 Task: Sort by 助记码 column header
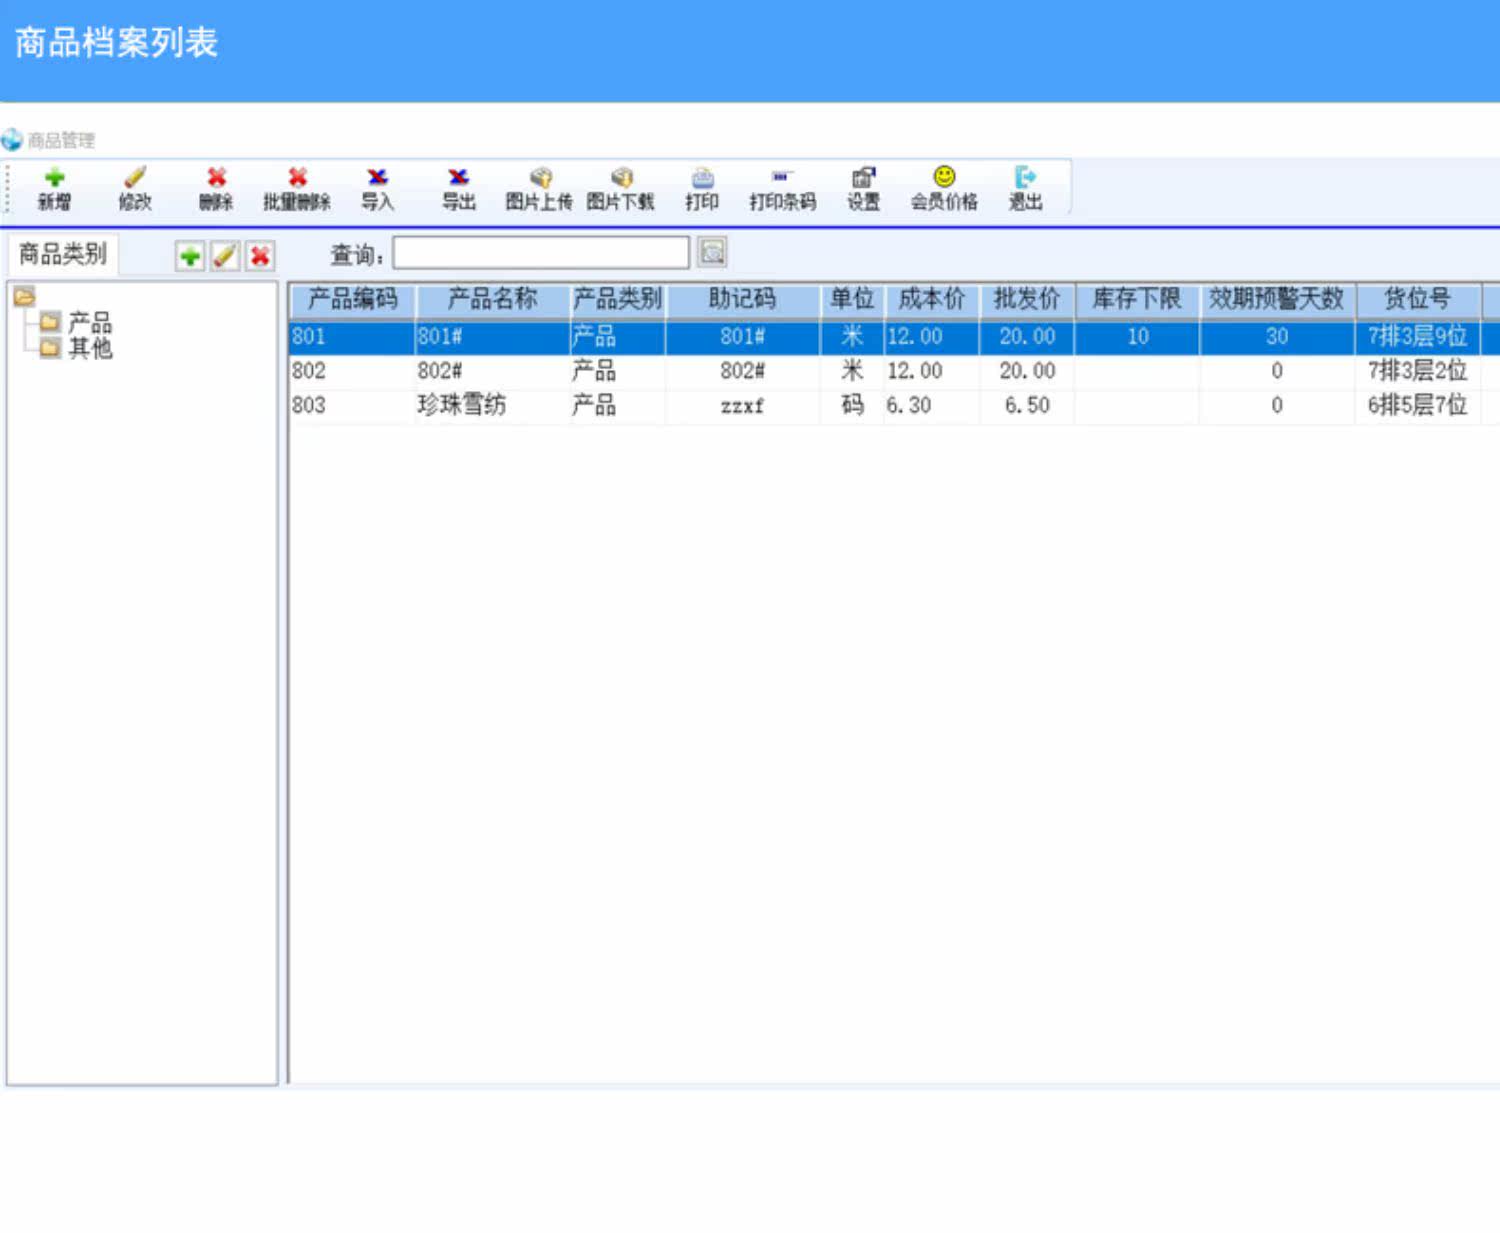(742, 299)
